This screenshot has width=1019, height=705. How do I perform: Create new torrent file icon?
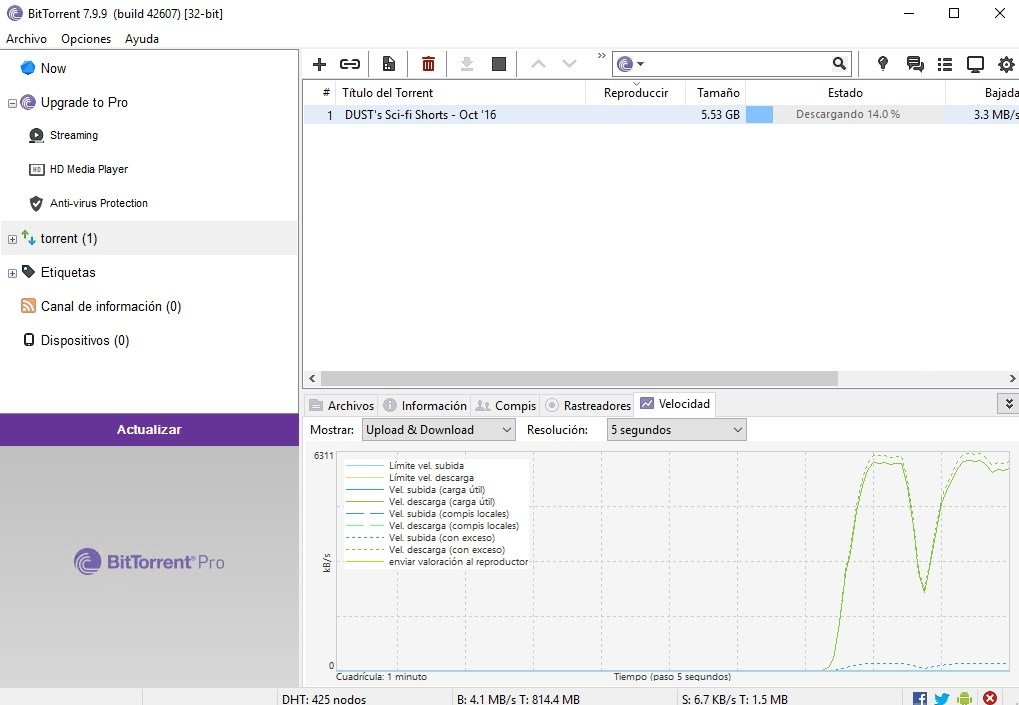389,64
